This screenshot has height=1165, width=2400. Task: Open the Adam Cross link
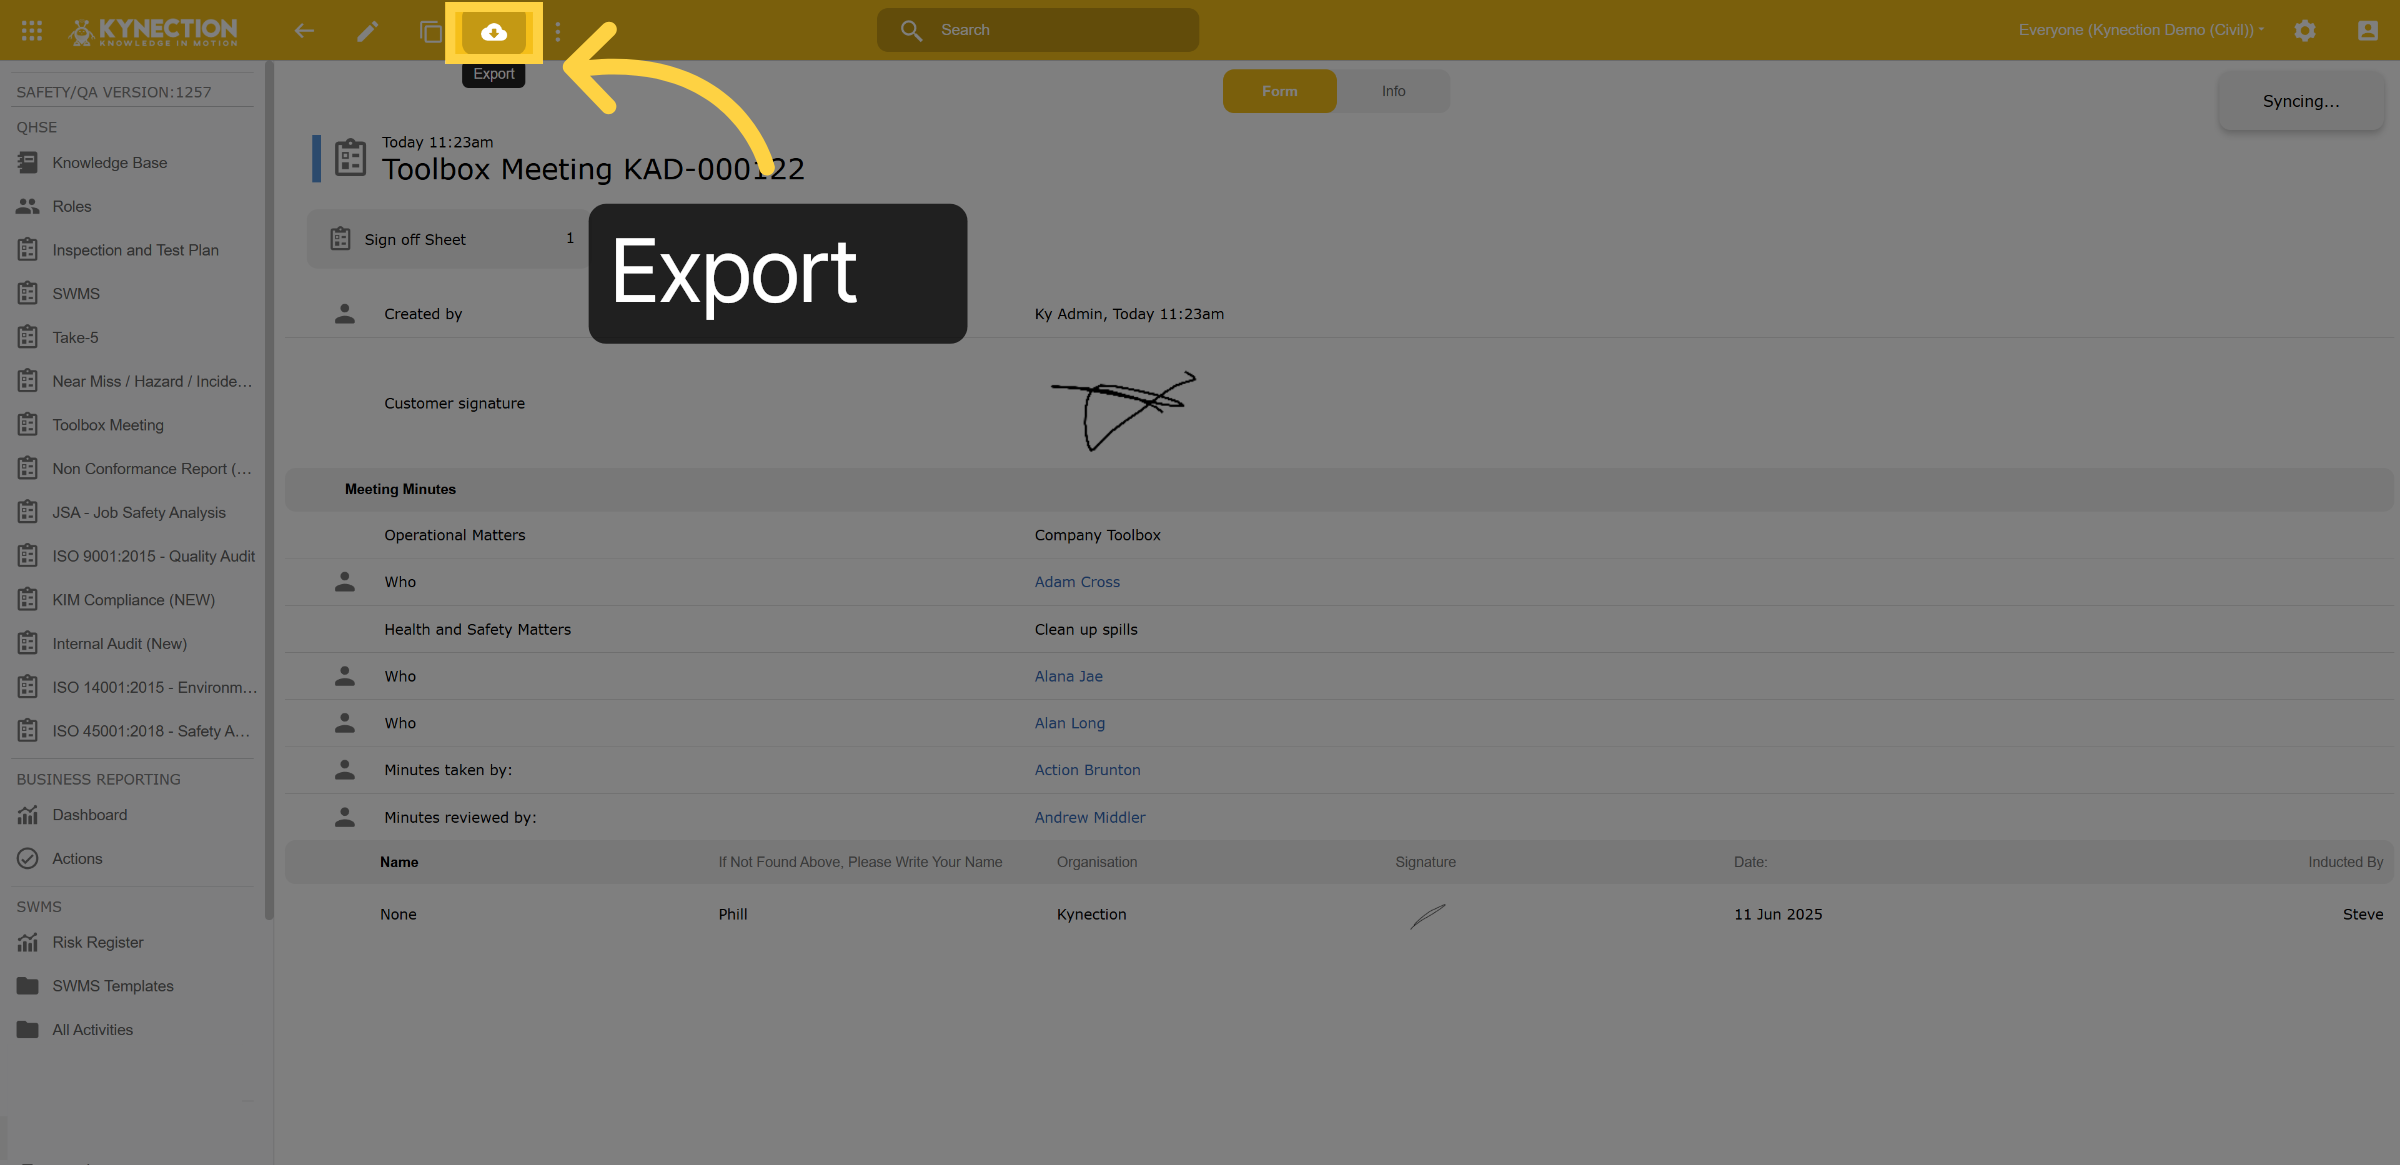[1077, 582]
